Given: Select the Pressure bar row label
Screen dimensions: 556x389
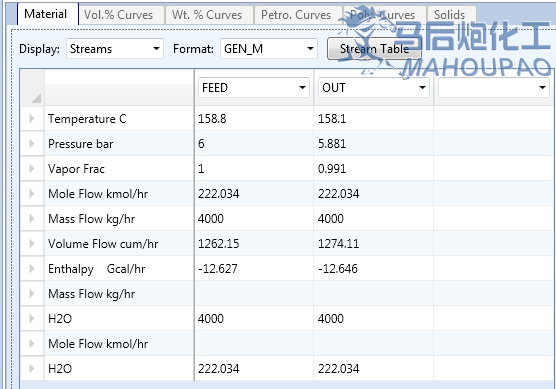Looking at the screenshot, I should 80,144.
